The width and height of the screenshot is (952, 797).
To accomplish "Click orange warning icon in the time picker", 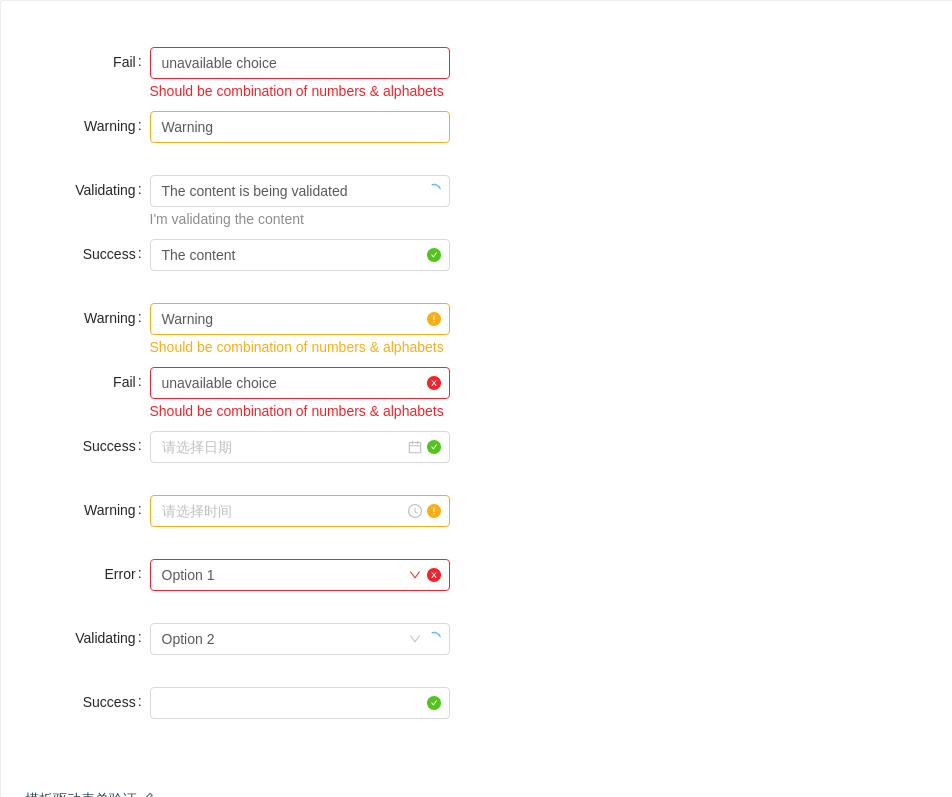I will [434, 511].
